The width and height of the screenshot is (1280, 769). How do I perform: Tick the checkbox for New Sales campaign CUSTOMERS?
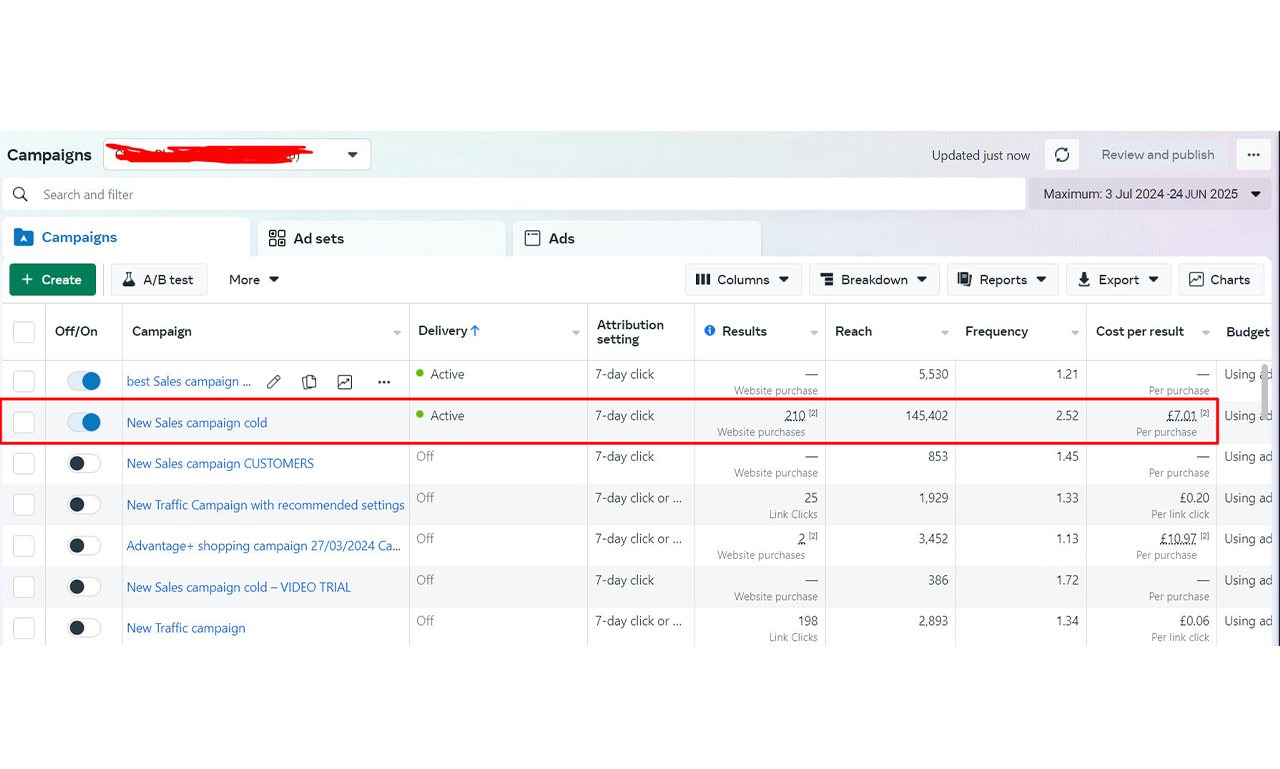pos(24,463)
